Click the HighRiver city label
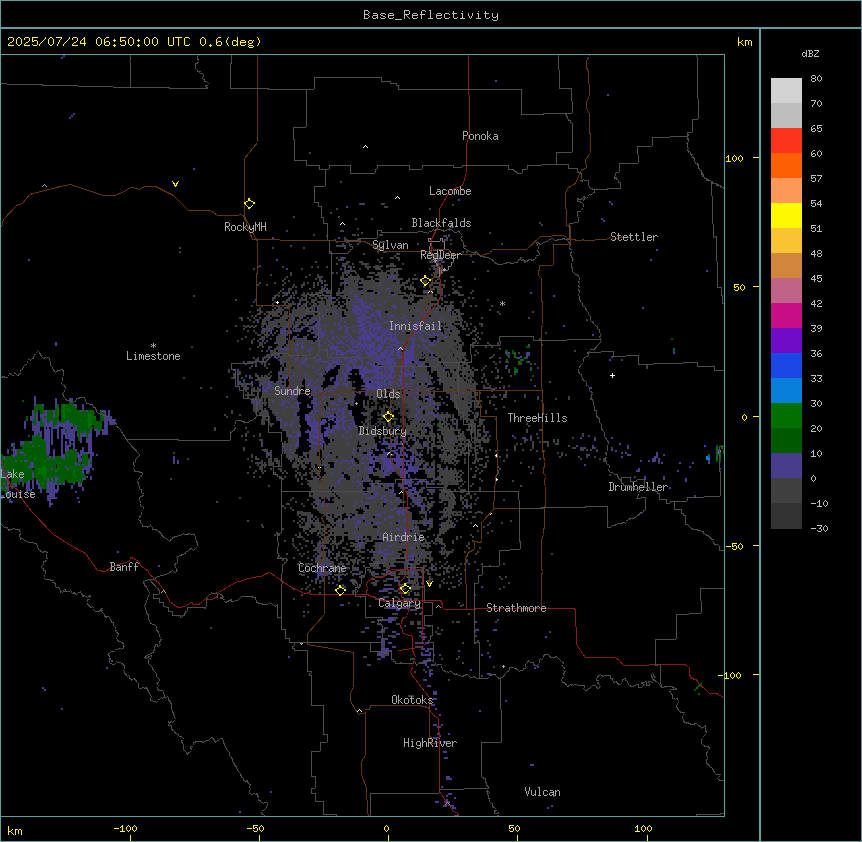This screenshot has width=862, height=842. coord(430,743)
